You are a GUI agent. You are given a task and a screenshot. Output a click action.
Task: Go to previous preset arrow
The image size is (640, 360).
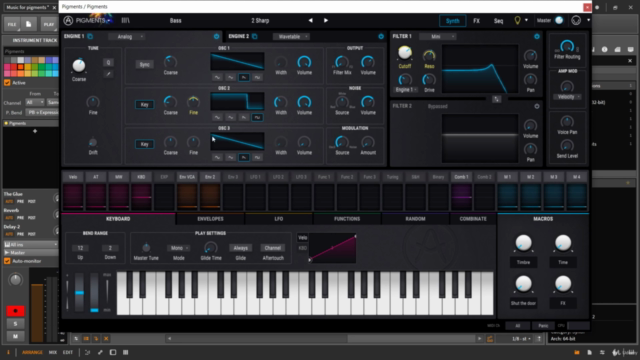(x=310, y=20)
